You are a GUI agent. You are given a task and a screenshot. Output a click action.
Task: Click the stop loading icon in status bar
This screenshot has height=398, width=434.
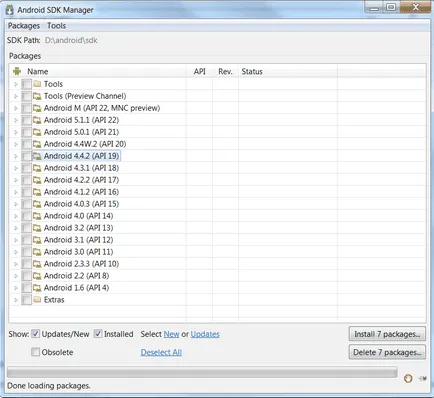pyautogui.click(x=408, y=378)
